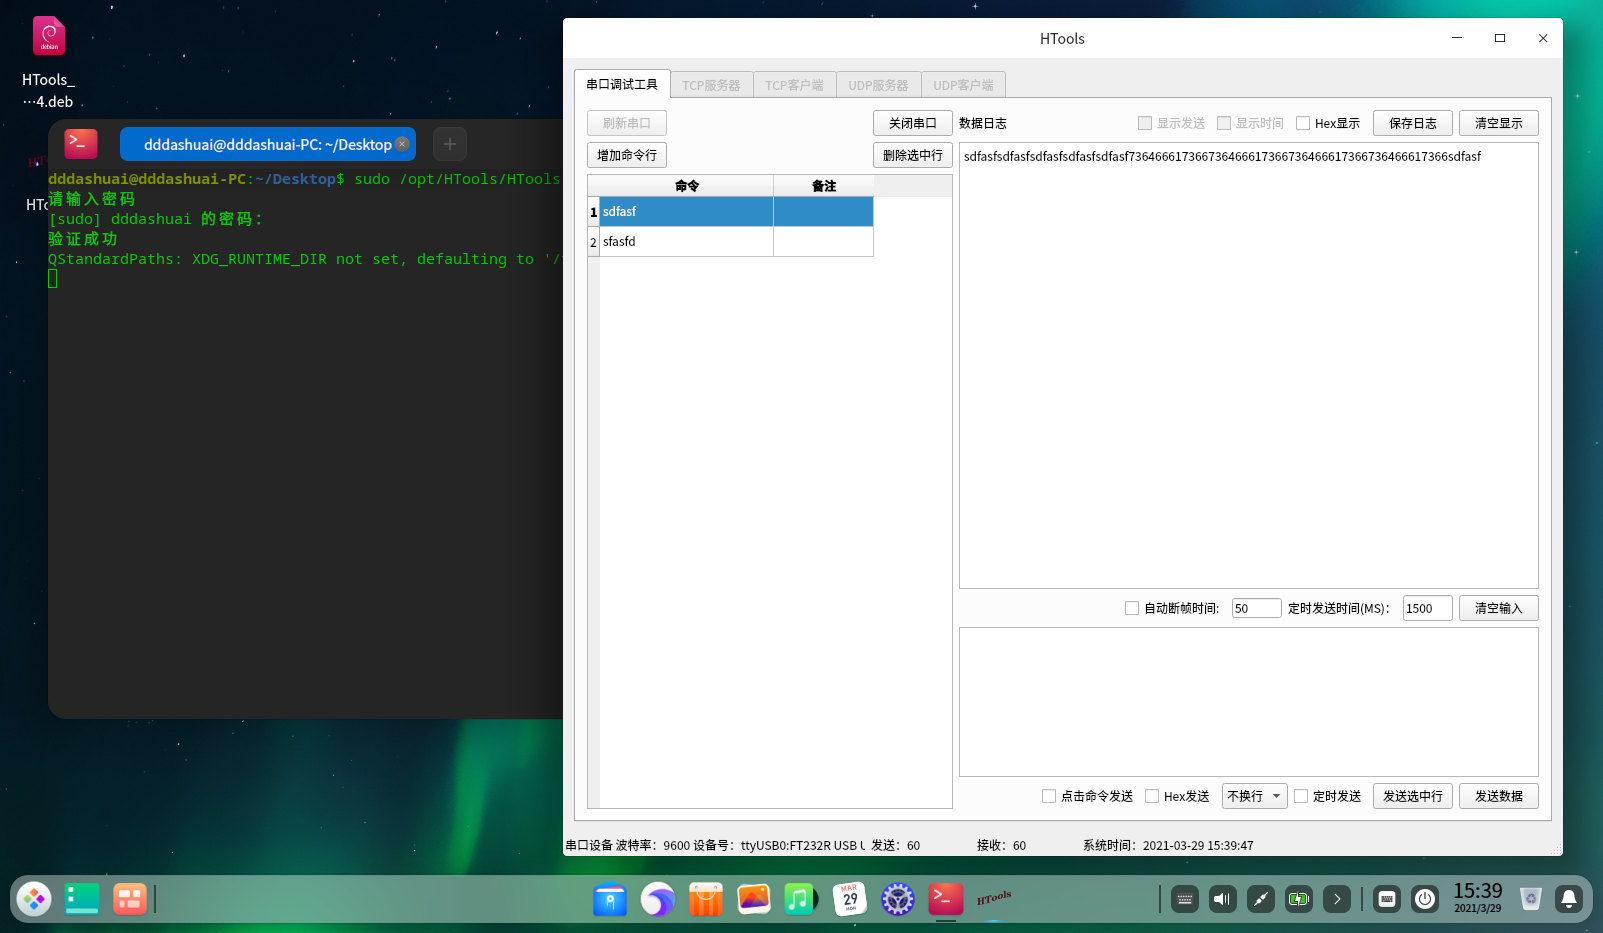Open system settings gear in dock

point(897,899)
